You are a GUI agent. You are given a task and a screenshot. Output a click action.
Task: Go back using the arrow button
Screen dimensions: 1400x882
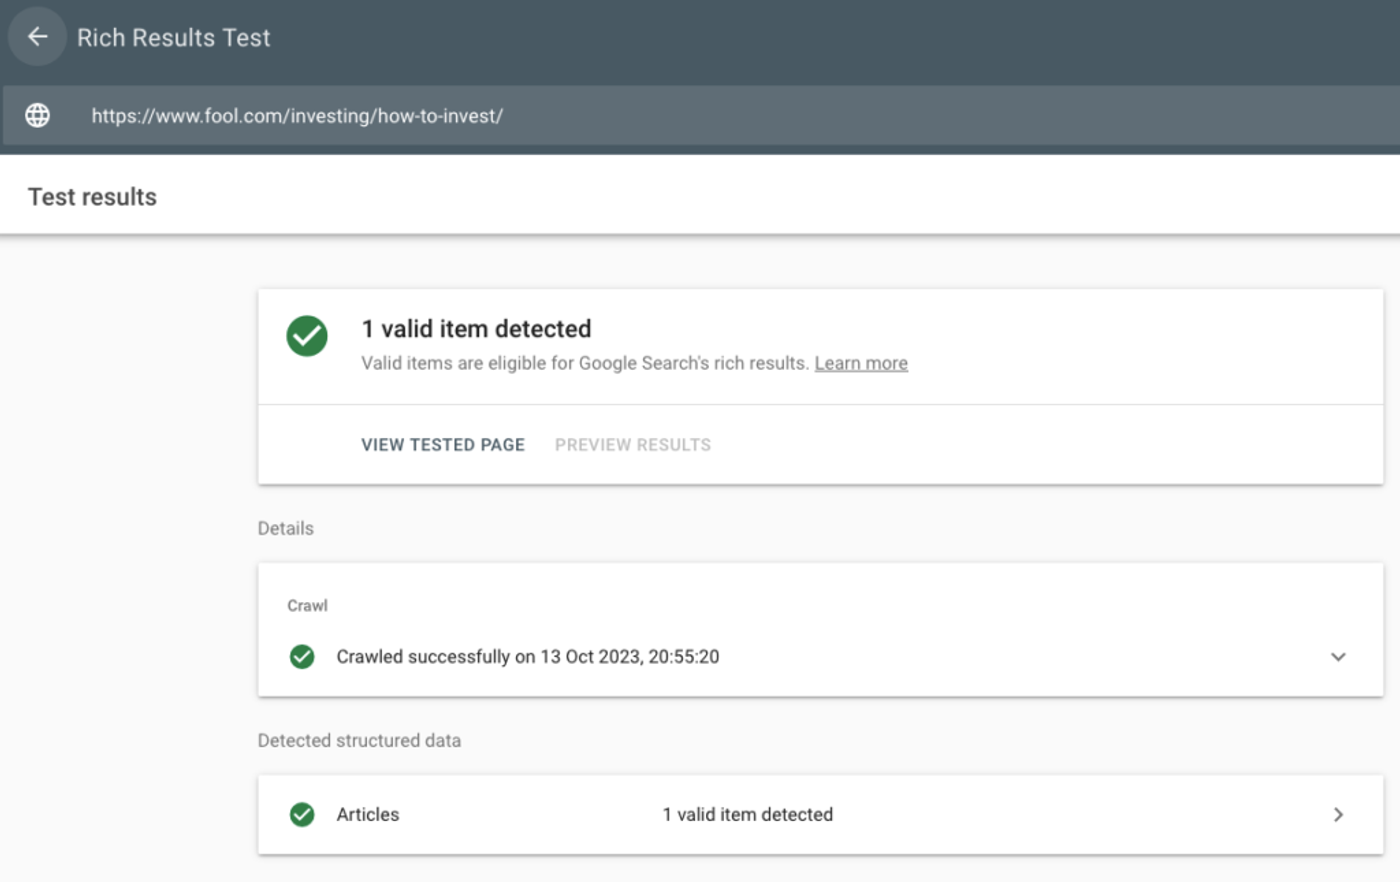coord(37,37)
